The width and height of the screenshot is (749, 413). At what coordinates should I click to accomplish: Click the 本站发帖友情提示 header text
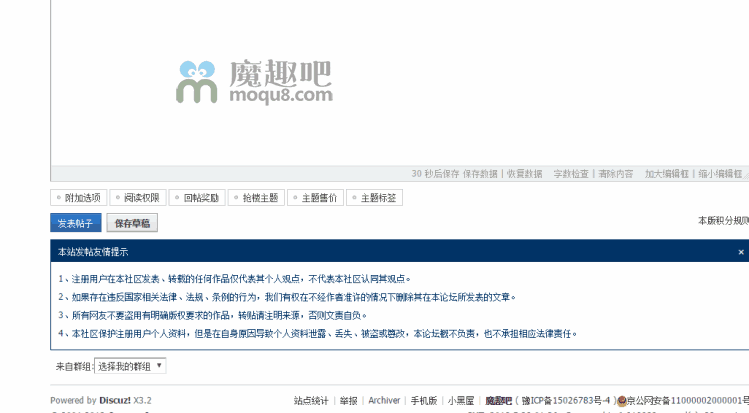tap(93, 252)
